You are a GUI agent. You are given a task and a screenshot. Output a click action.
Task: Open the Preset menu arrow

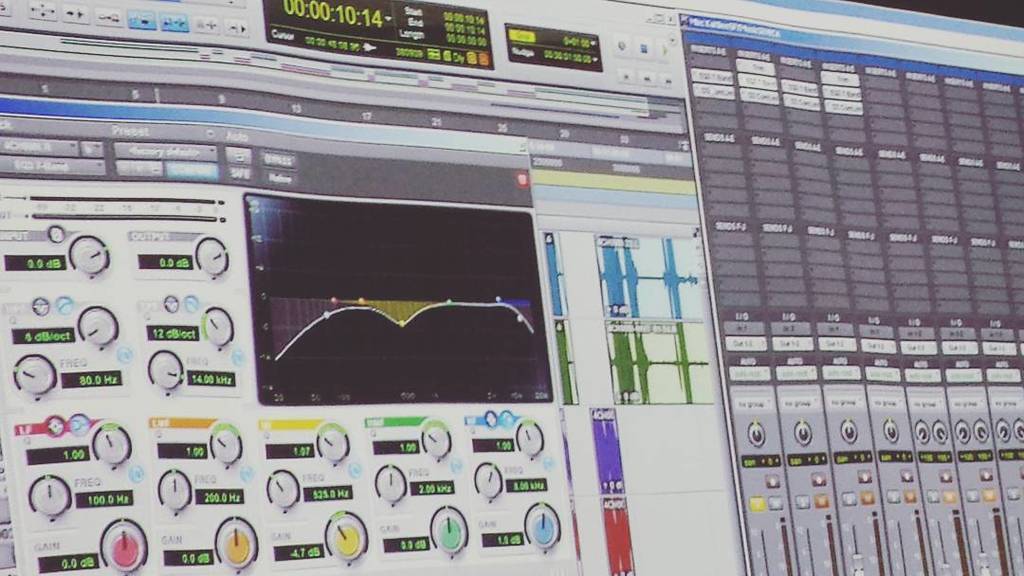[210, 133]
